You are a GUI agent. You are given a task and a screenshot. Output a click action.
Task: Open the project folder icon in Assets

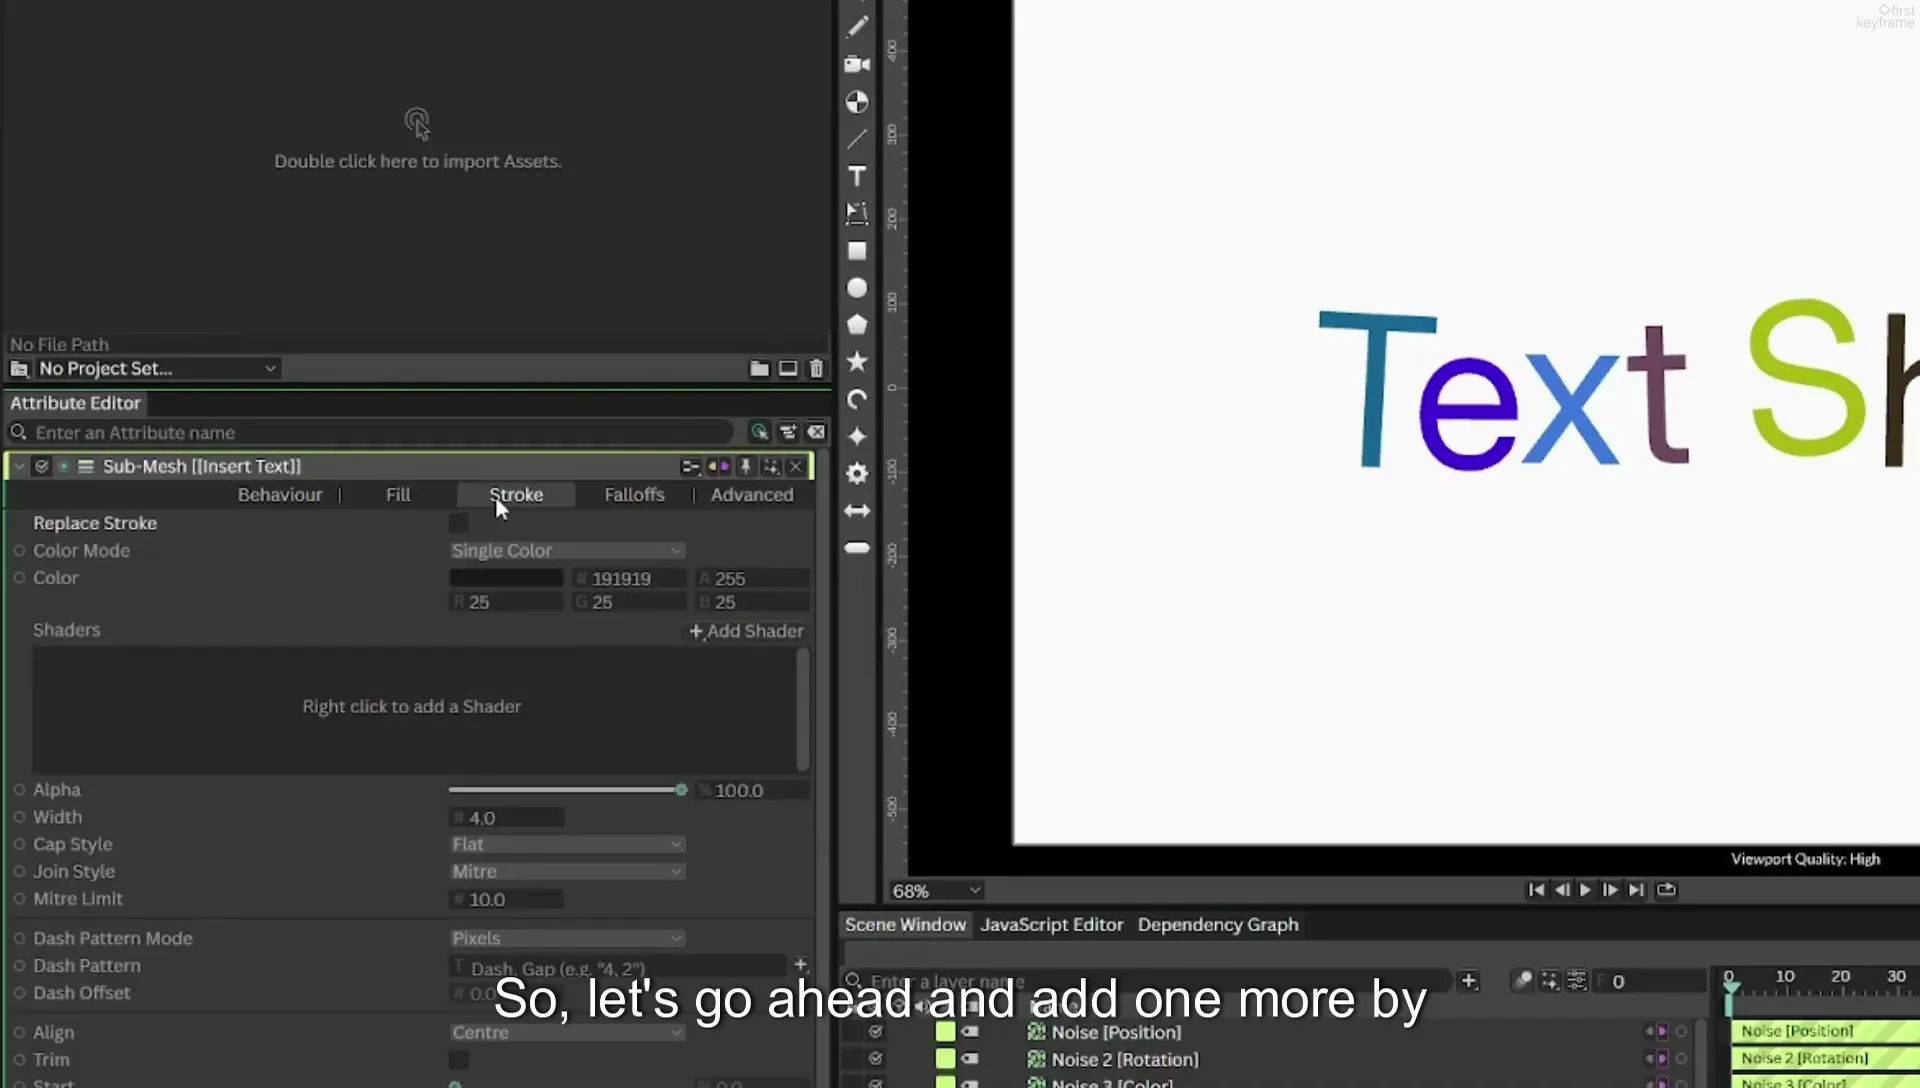760,369
